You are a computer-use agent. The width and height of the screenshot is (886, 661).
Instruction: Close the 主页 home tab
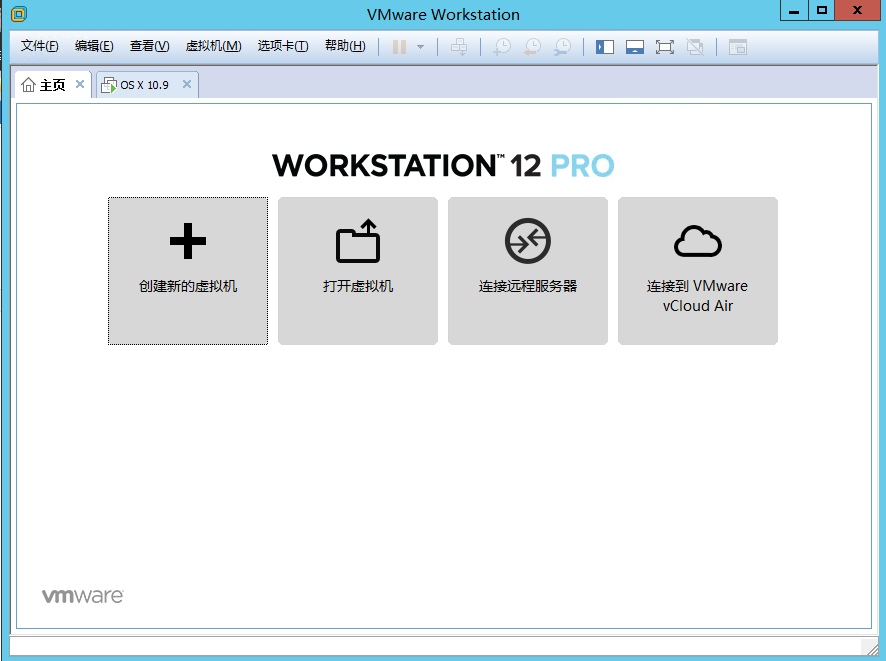click(x=80, y=85)
